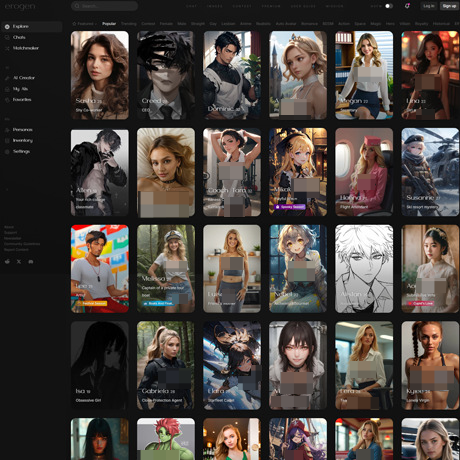Viewport: 460px width, 460px height.
Task: Expand the Featured dropdown filter
Action: pos(85,24)
